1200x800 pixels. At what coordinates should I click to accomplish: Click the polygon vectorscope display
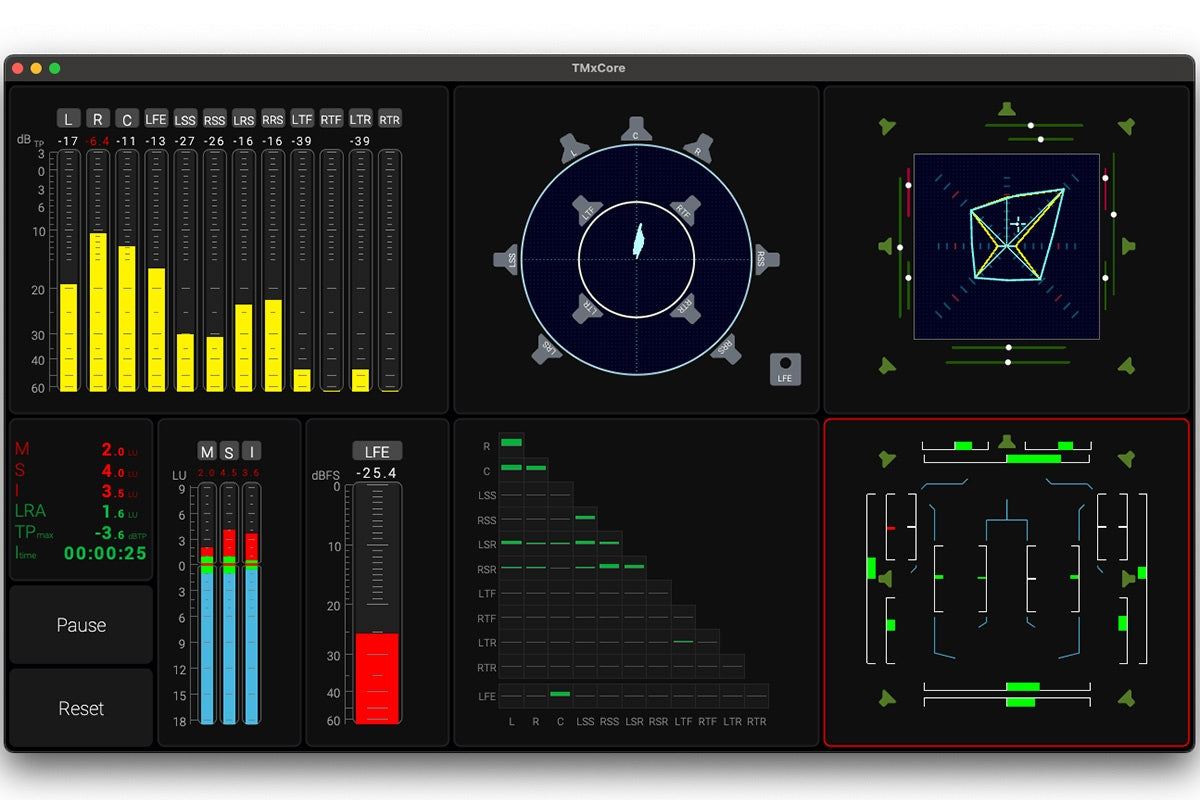click(x=1007, y=246)
